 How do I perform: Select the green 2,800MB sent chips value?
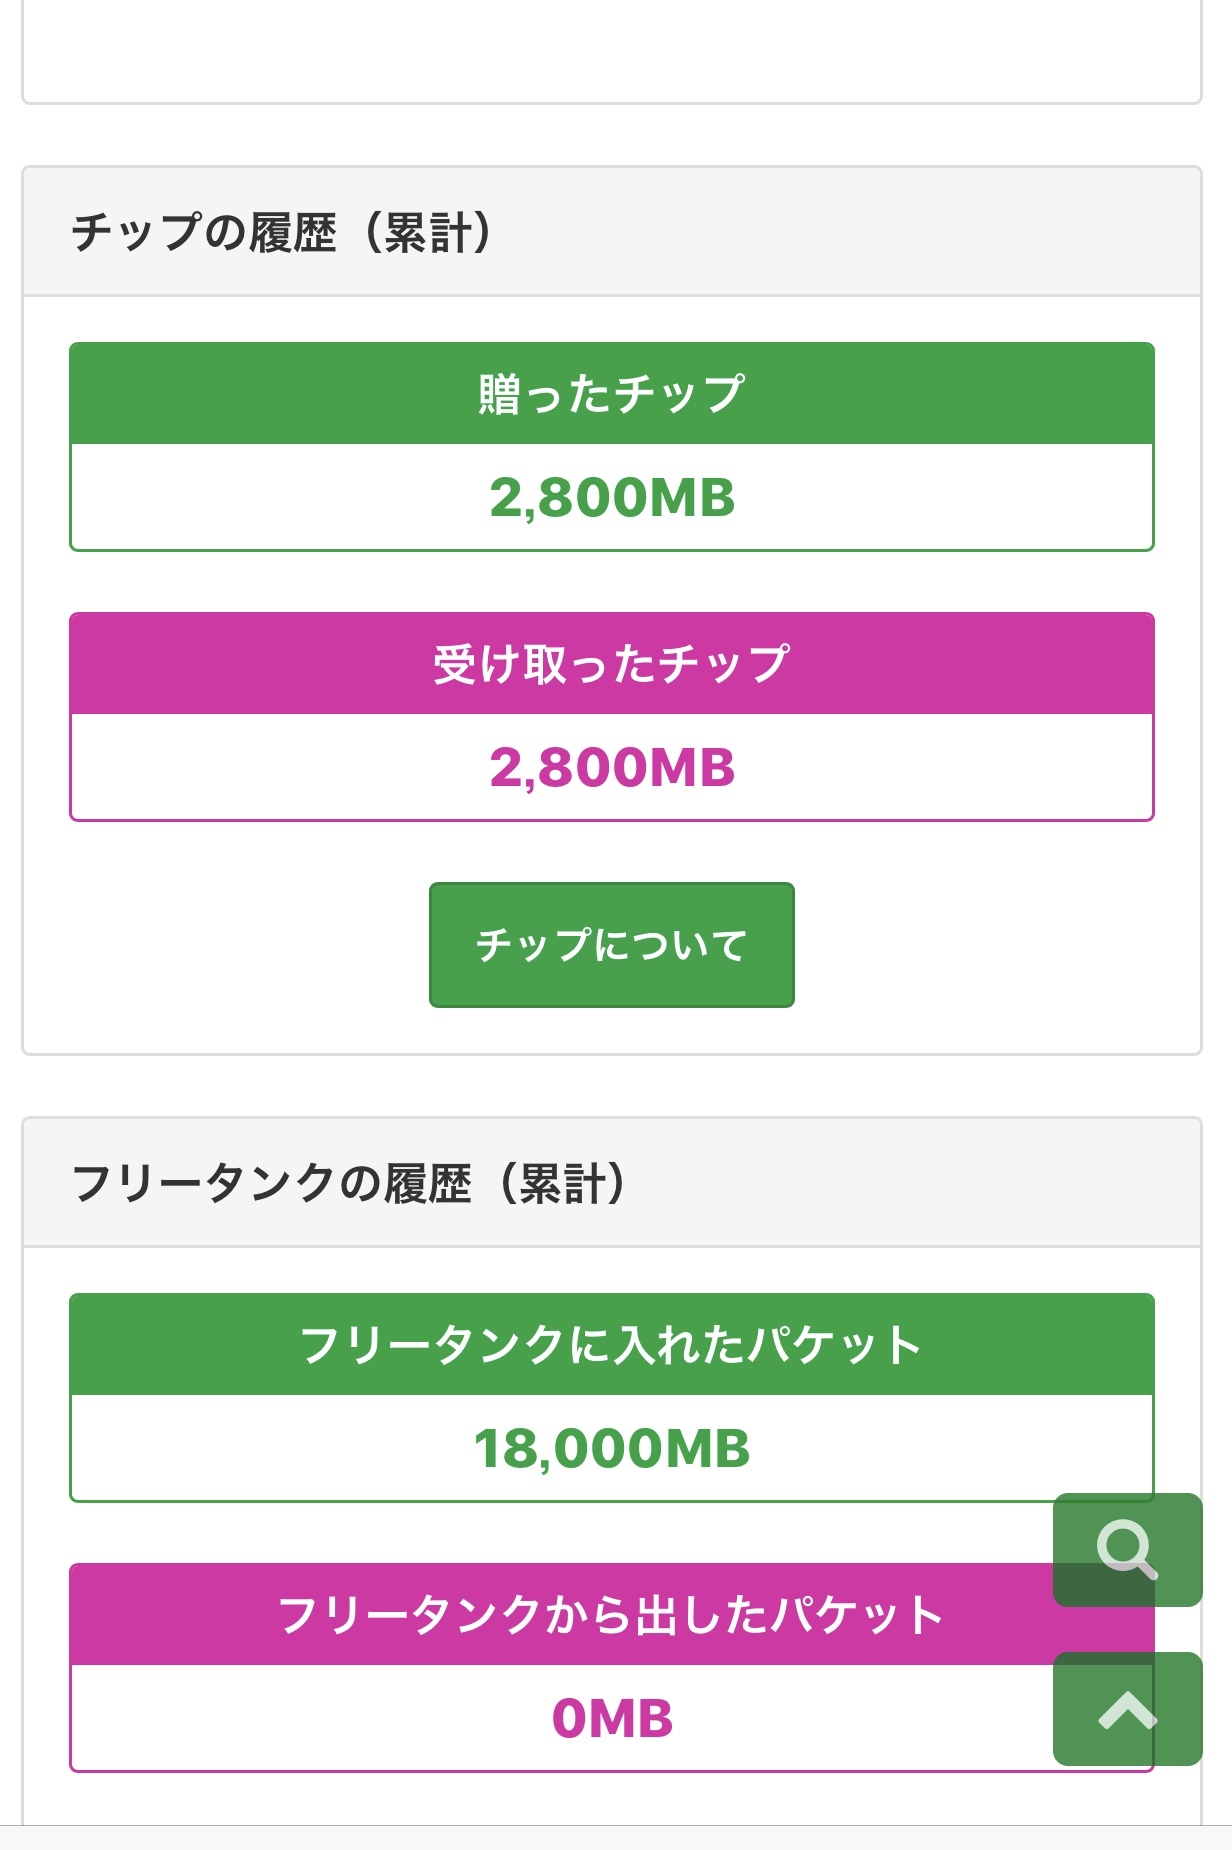point(611,498)
